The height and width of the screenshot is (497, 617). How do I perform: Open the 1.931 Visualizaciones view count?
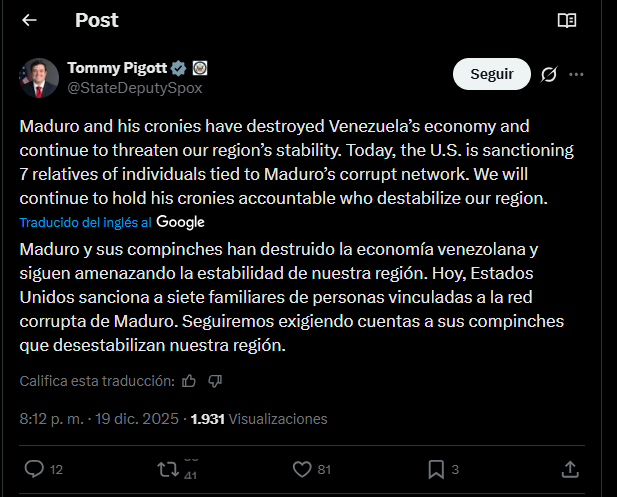(258, 419)
